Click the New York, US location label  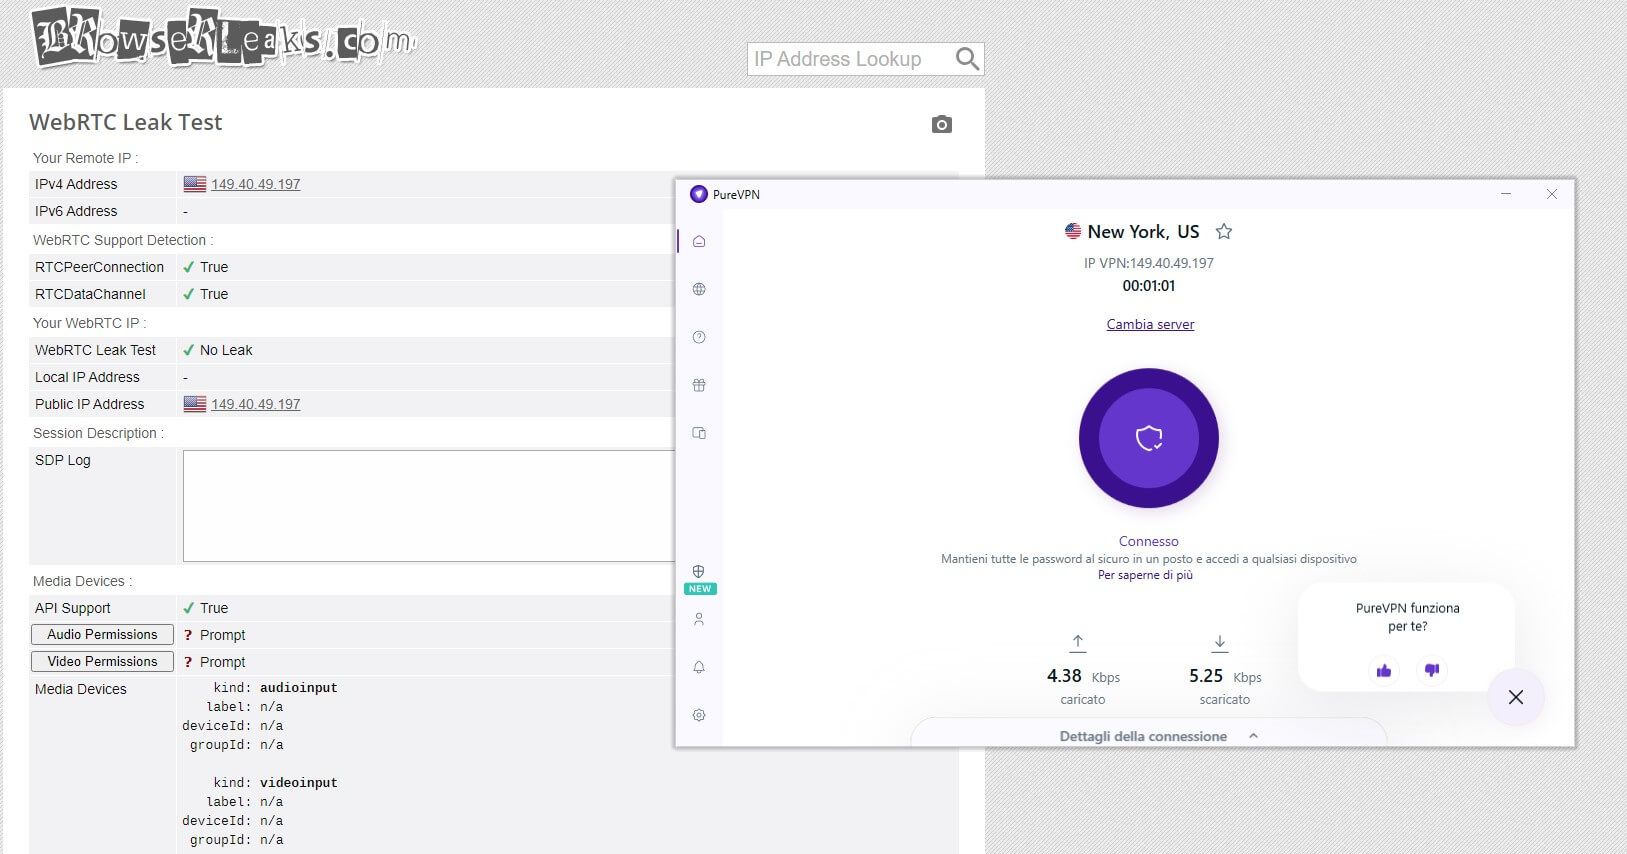coord(1143,232)
